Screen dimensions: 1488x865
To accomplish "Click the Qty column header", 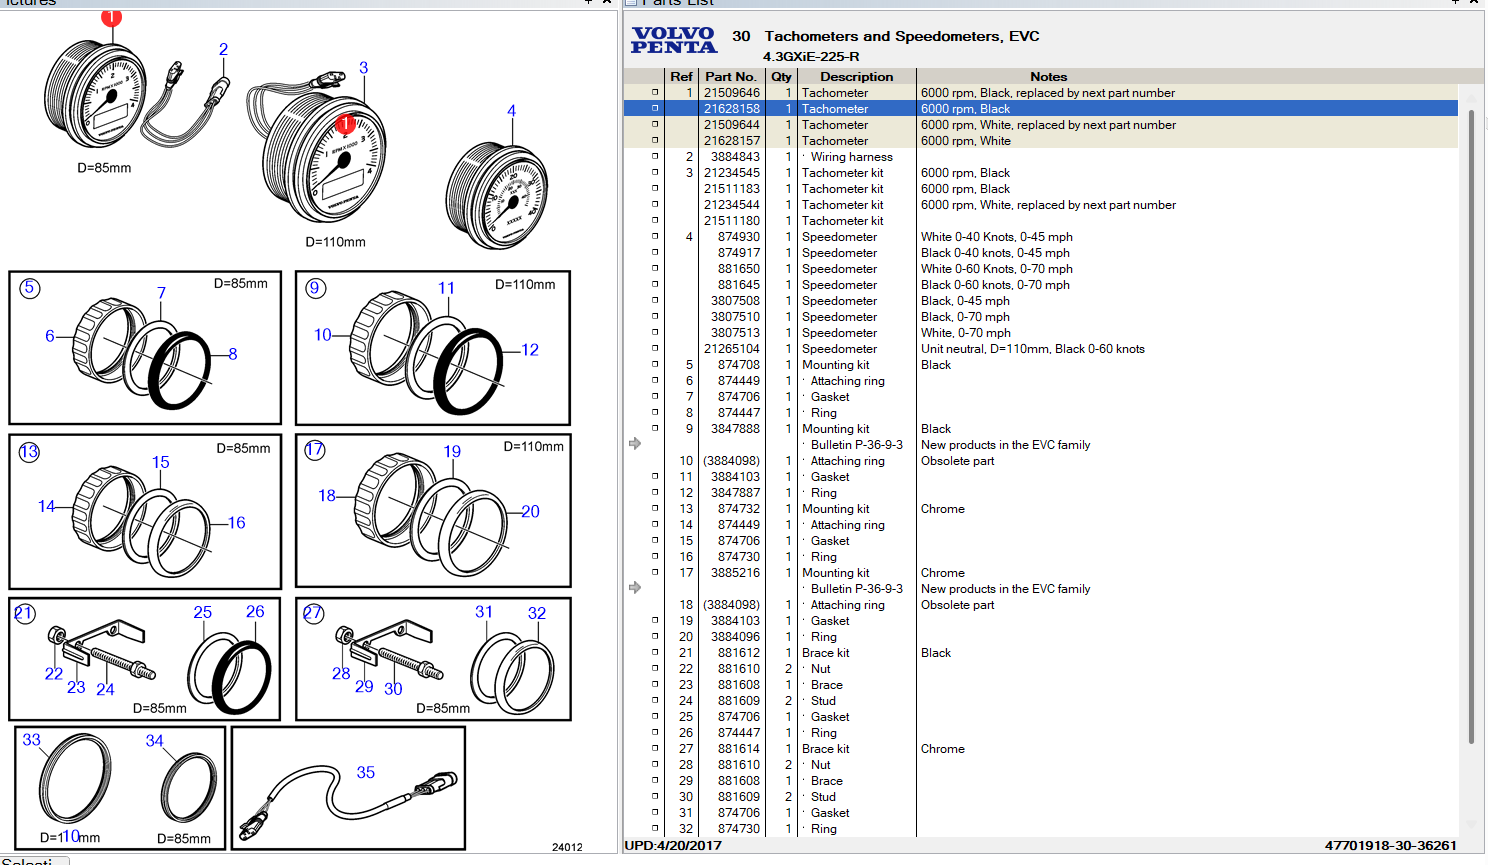I will coord(781,76).
